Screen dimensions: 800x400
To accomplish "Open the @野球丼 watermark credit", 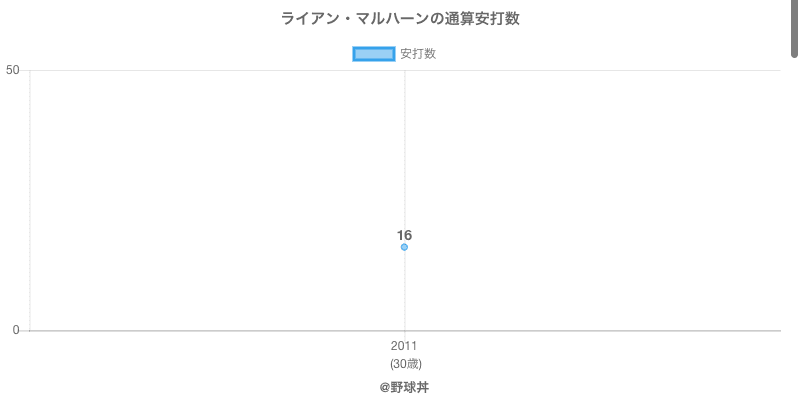I will 404,387.
